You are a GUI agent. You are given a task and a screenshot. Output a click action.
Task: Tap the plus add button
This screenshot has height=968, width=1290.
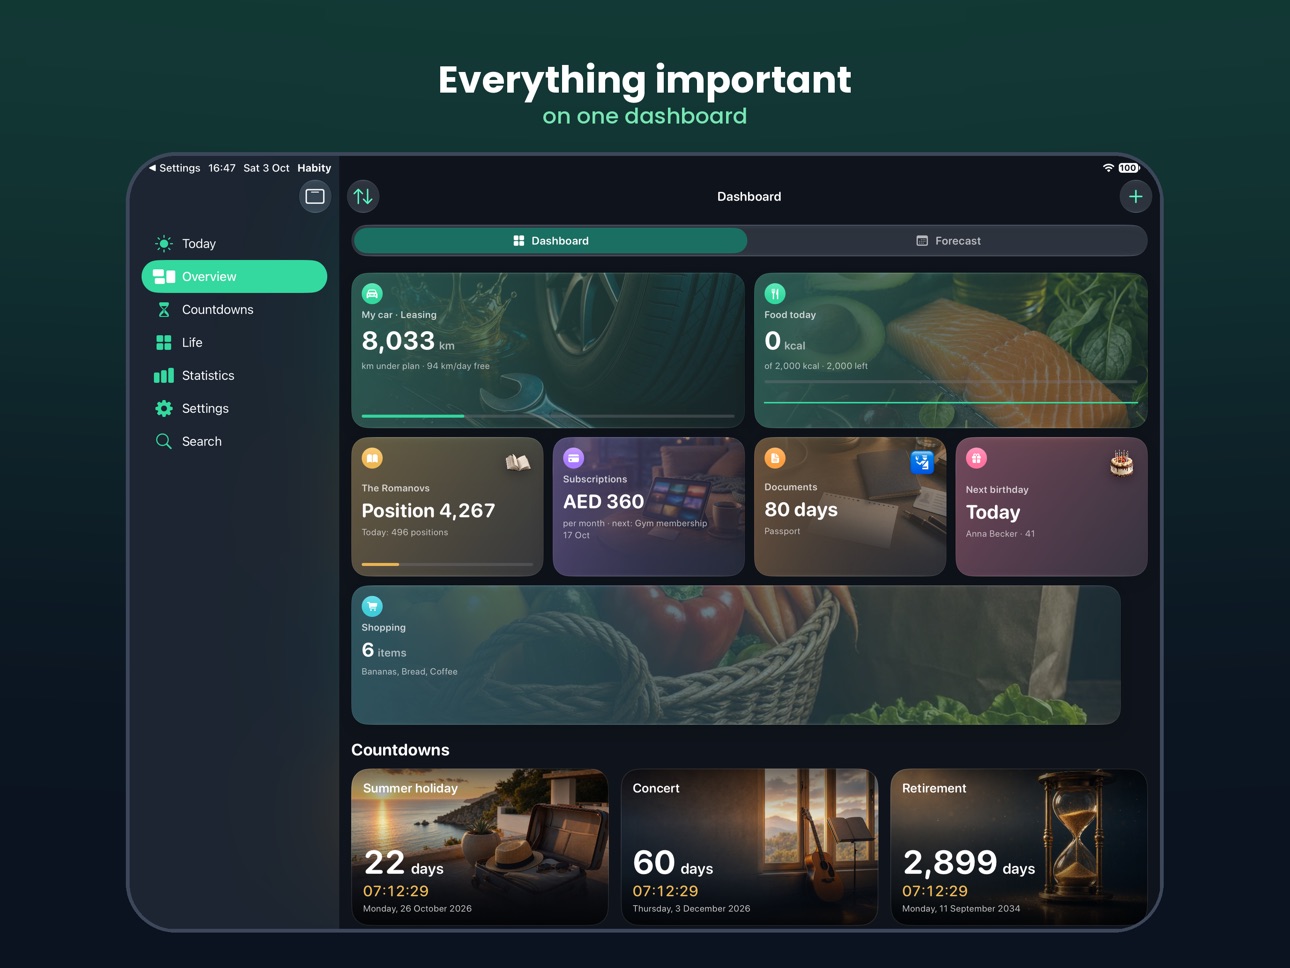[1135, 197]
